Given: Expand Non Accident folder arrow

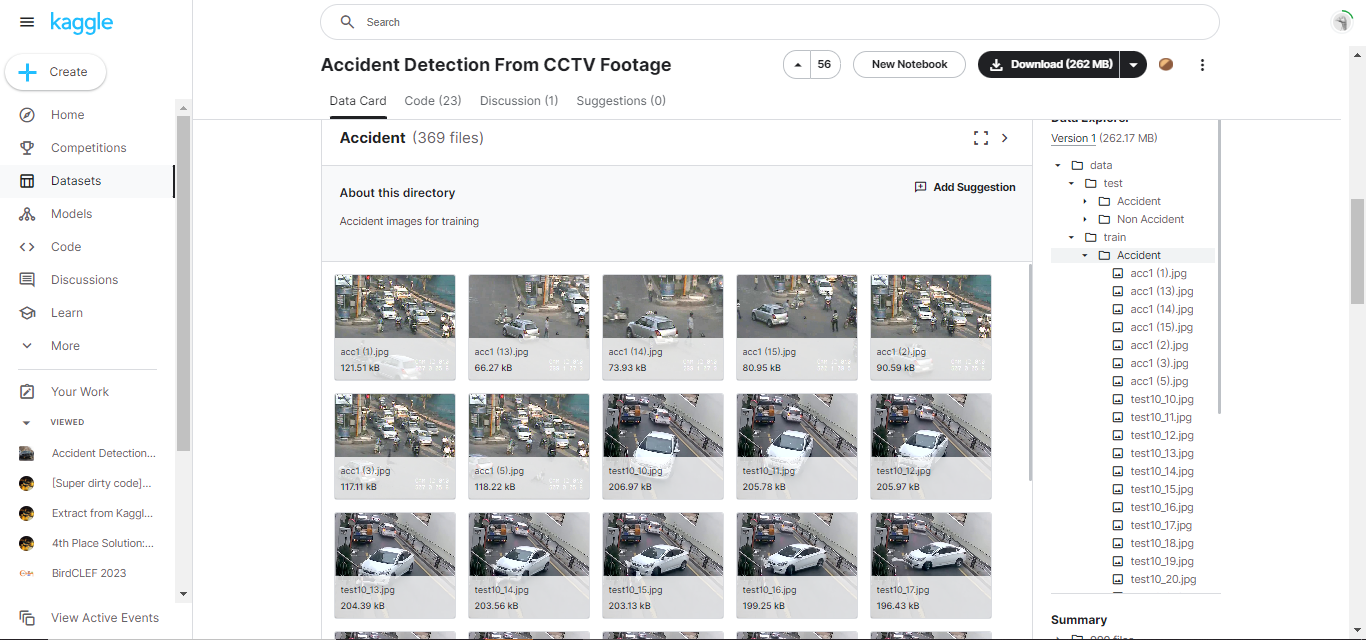Looking at the screenshot, I should 1085,220.
